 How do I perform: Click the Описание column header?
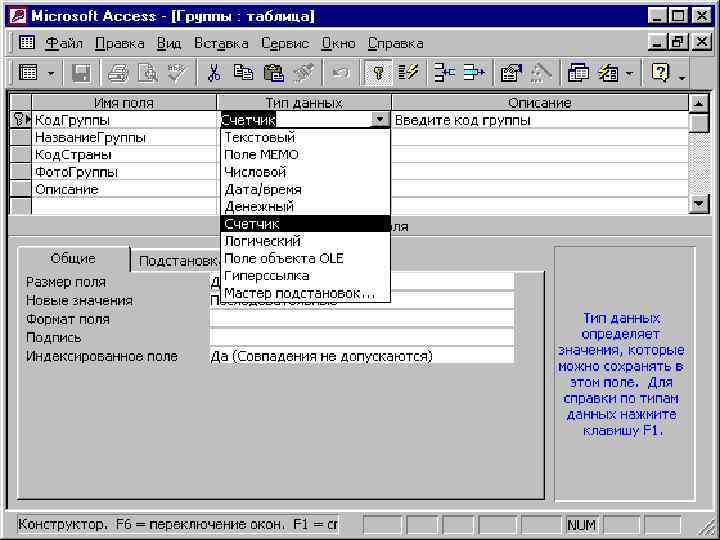tap(540, 102)
